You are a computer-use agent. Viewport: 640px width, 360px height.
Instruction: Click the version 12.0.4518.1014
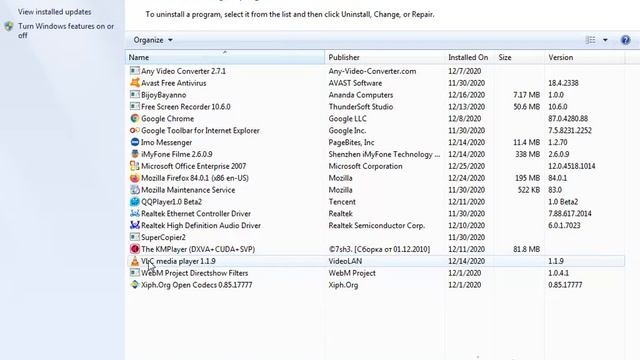[x=571, y=167]
